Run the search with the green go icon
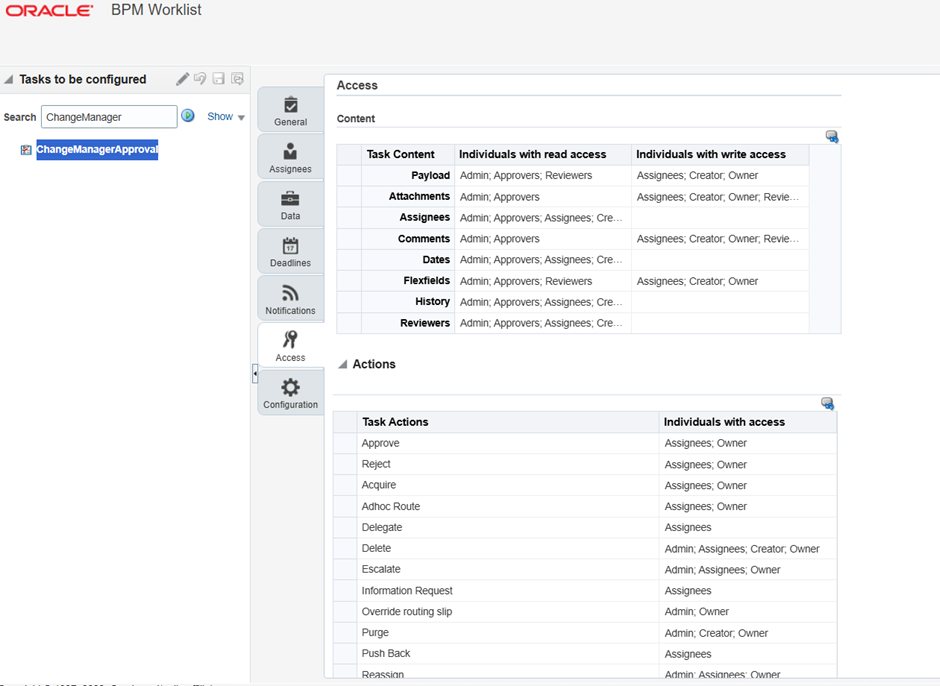The height and width of the screenshot is (686, 940). coord(188,116)
